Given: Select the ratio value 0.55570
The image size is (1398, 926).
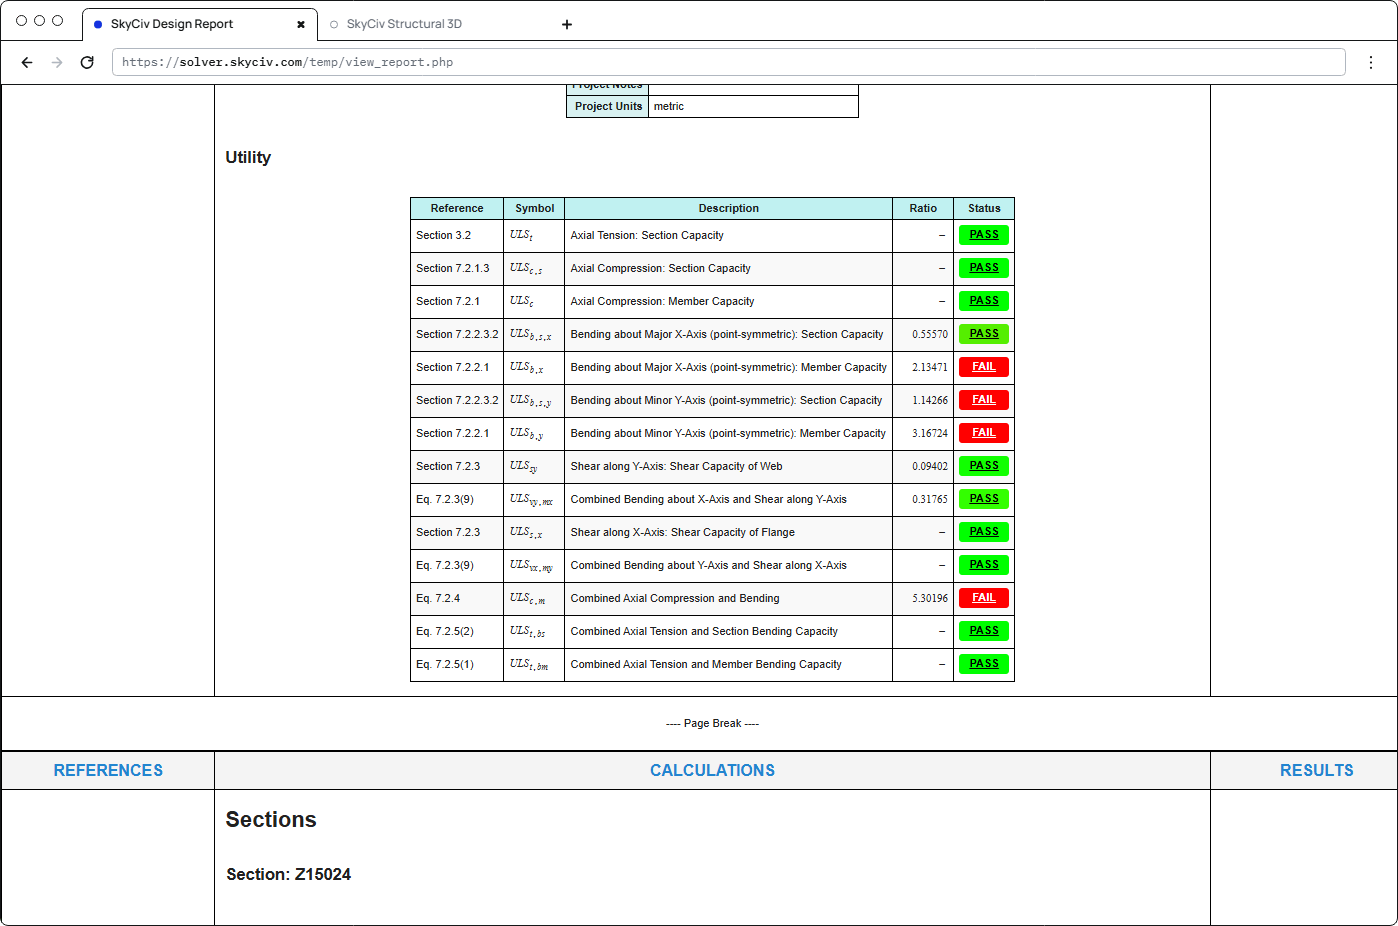Looking at the screenshot, I should pos(930,334).
